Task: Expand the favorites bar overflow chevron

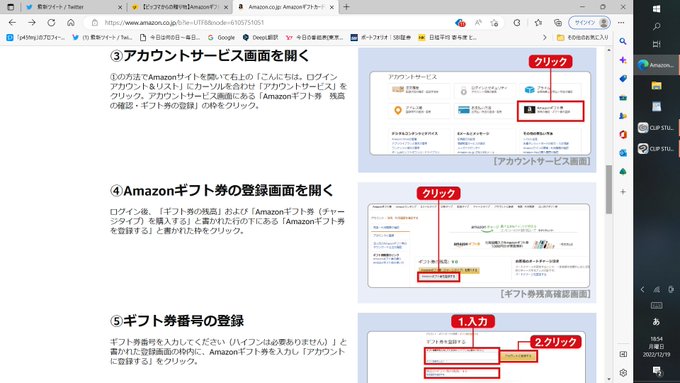Action: click(x=545, y=38)
